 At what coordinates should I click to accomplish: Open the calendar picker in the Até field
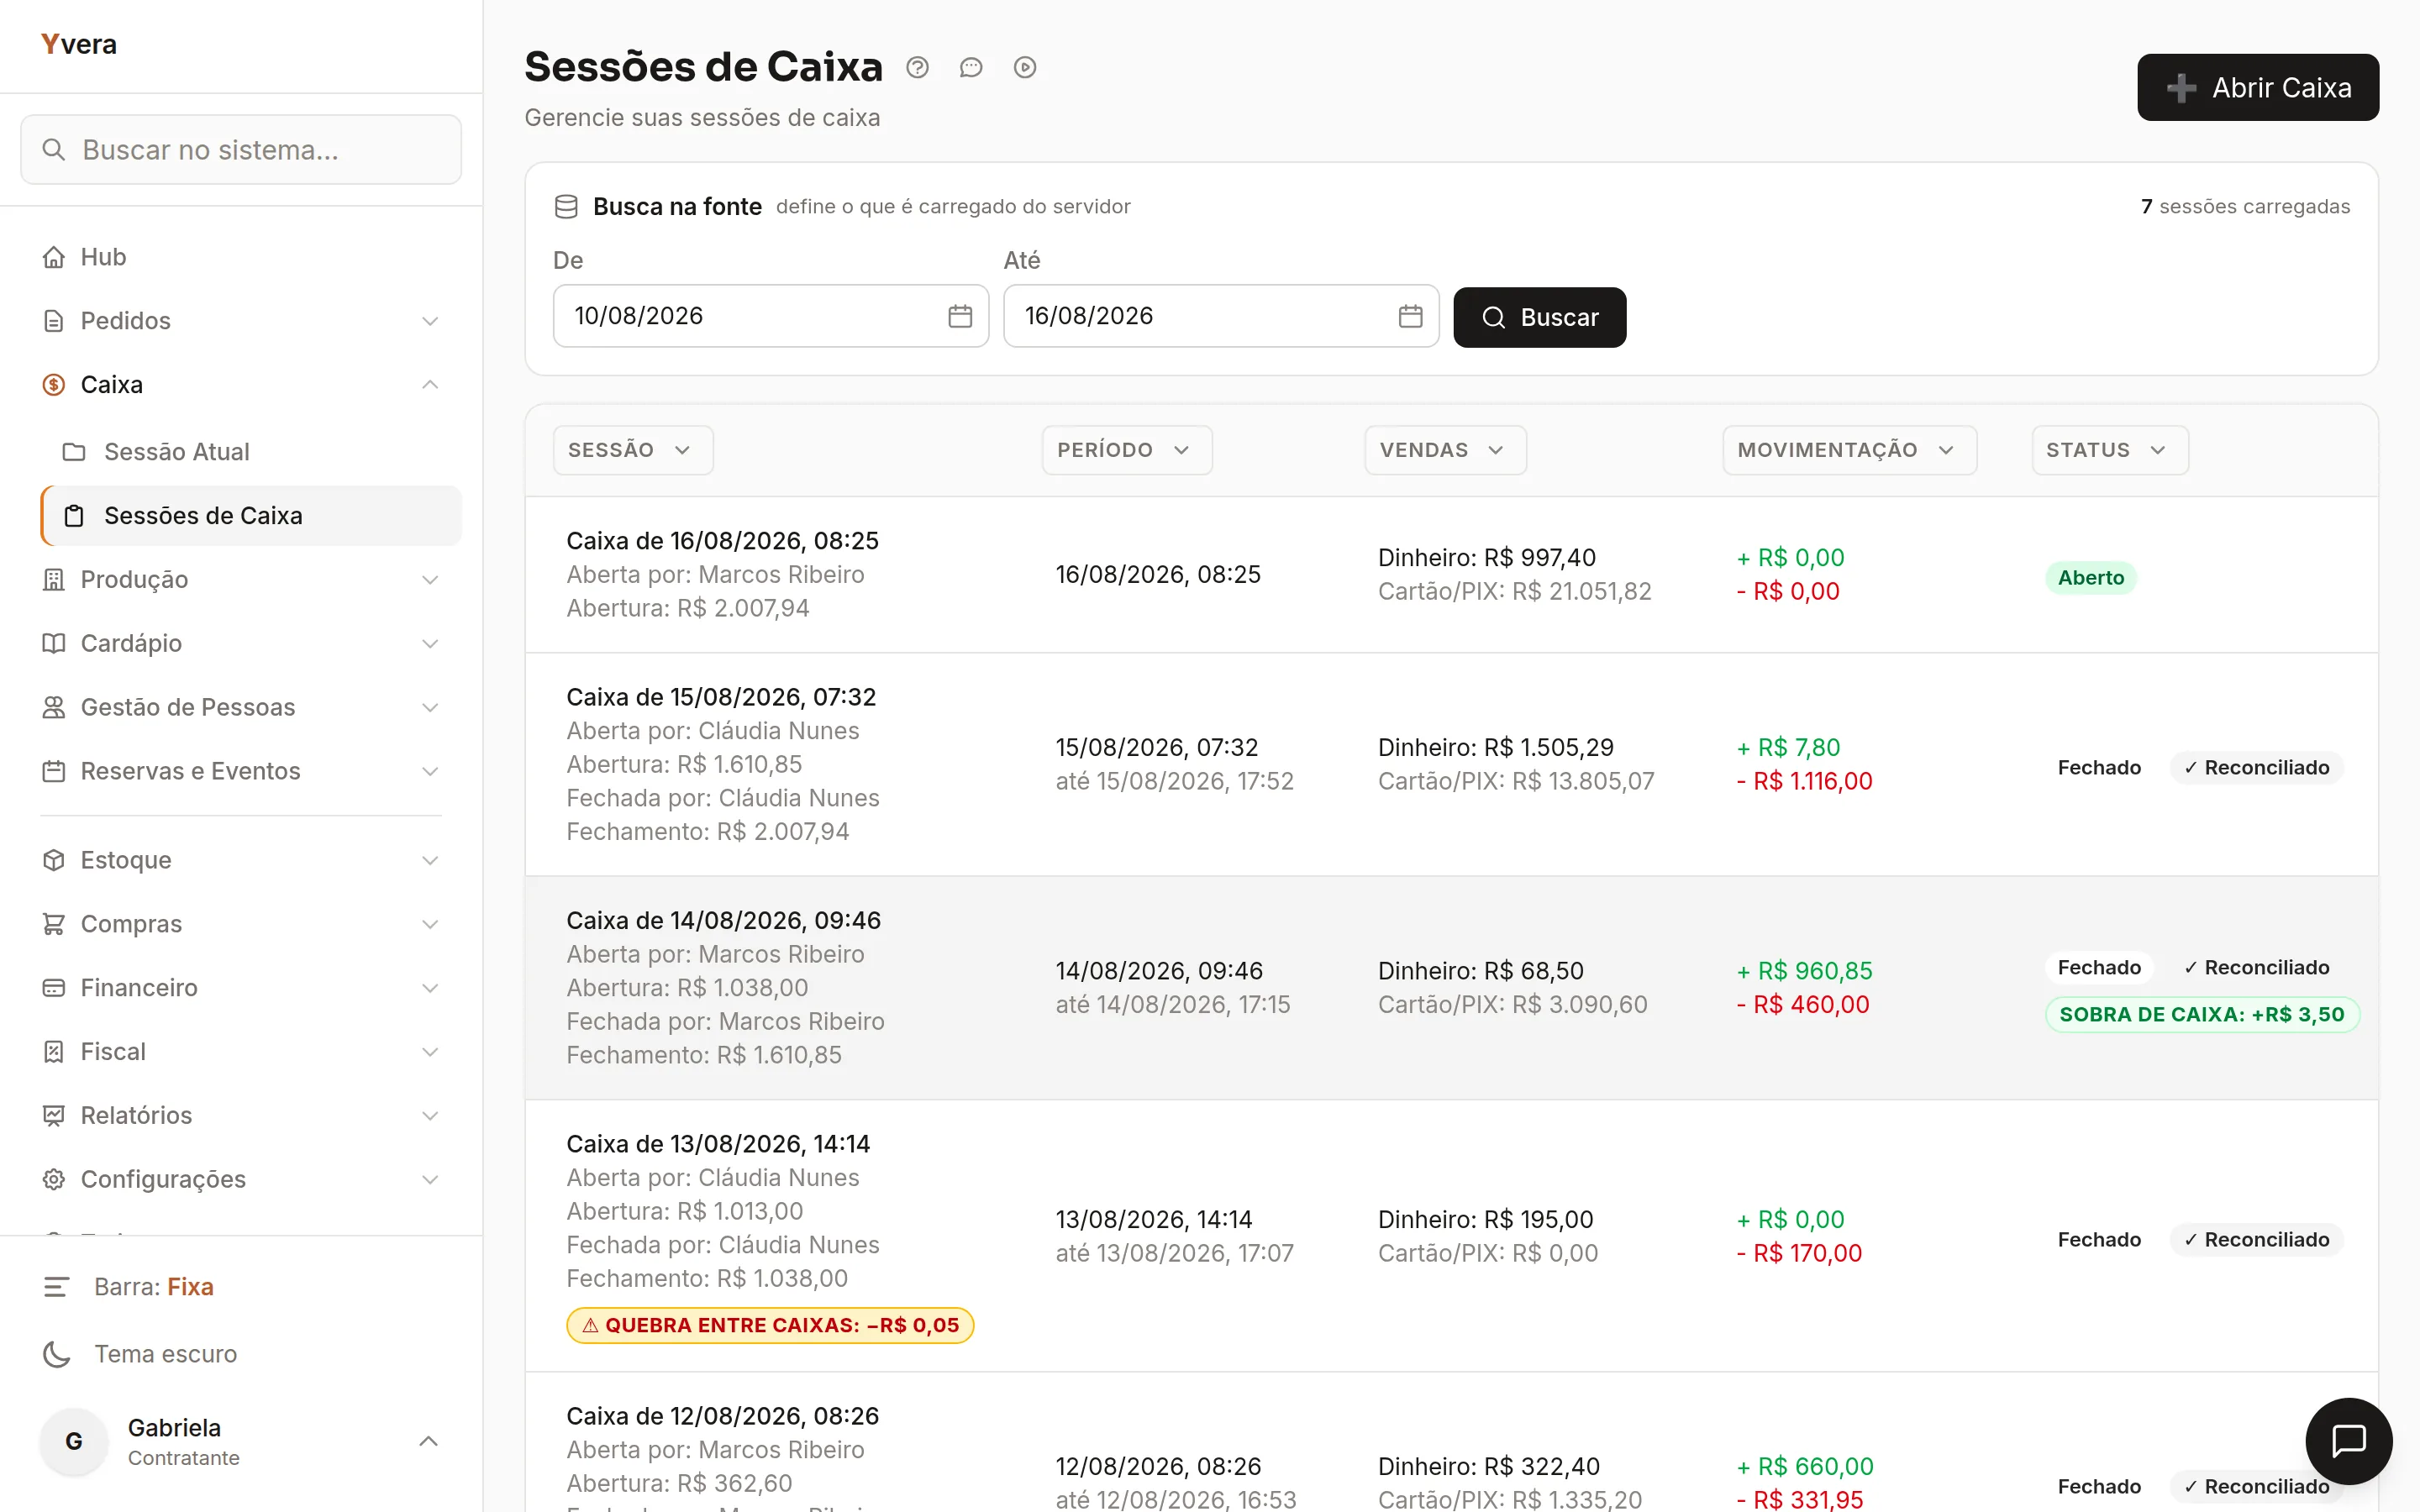tap(1410, 316)
